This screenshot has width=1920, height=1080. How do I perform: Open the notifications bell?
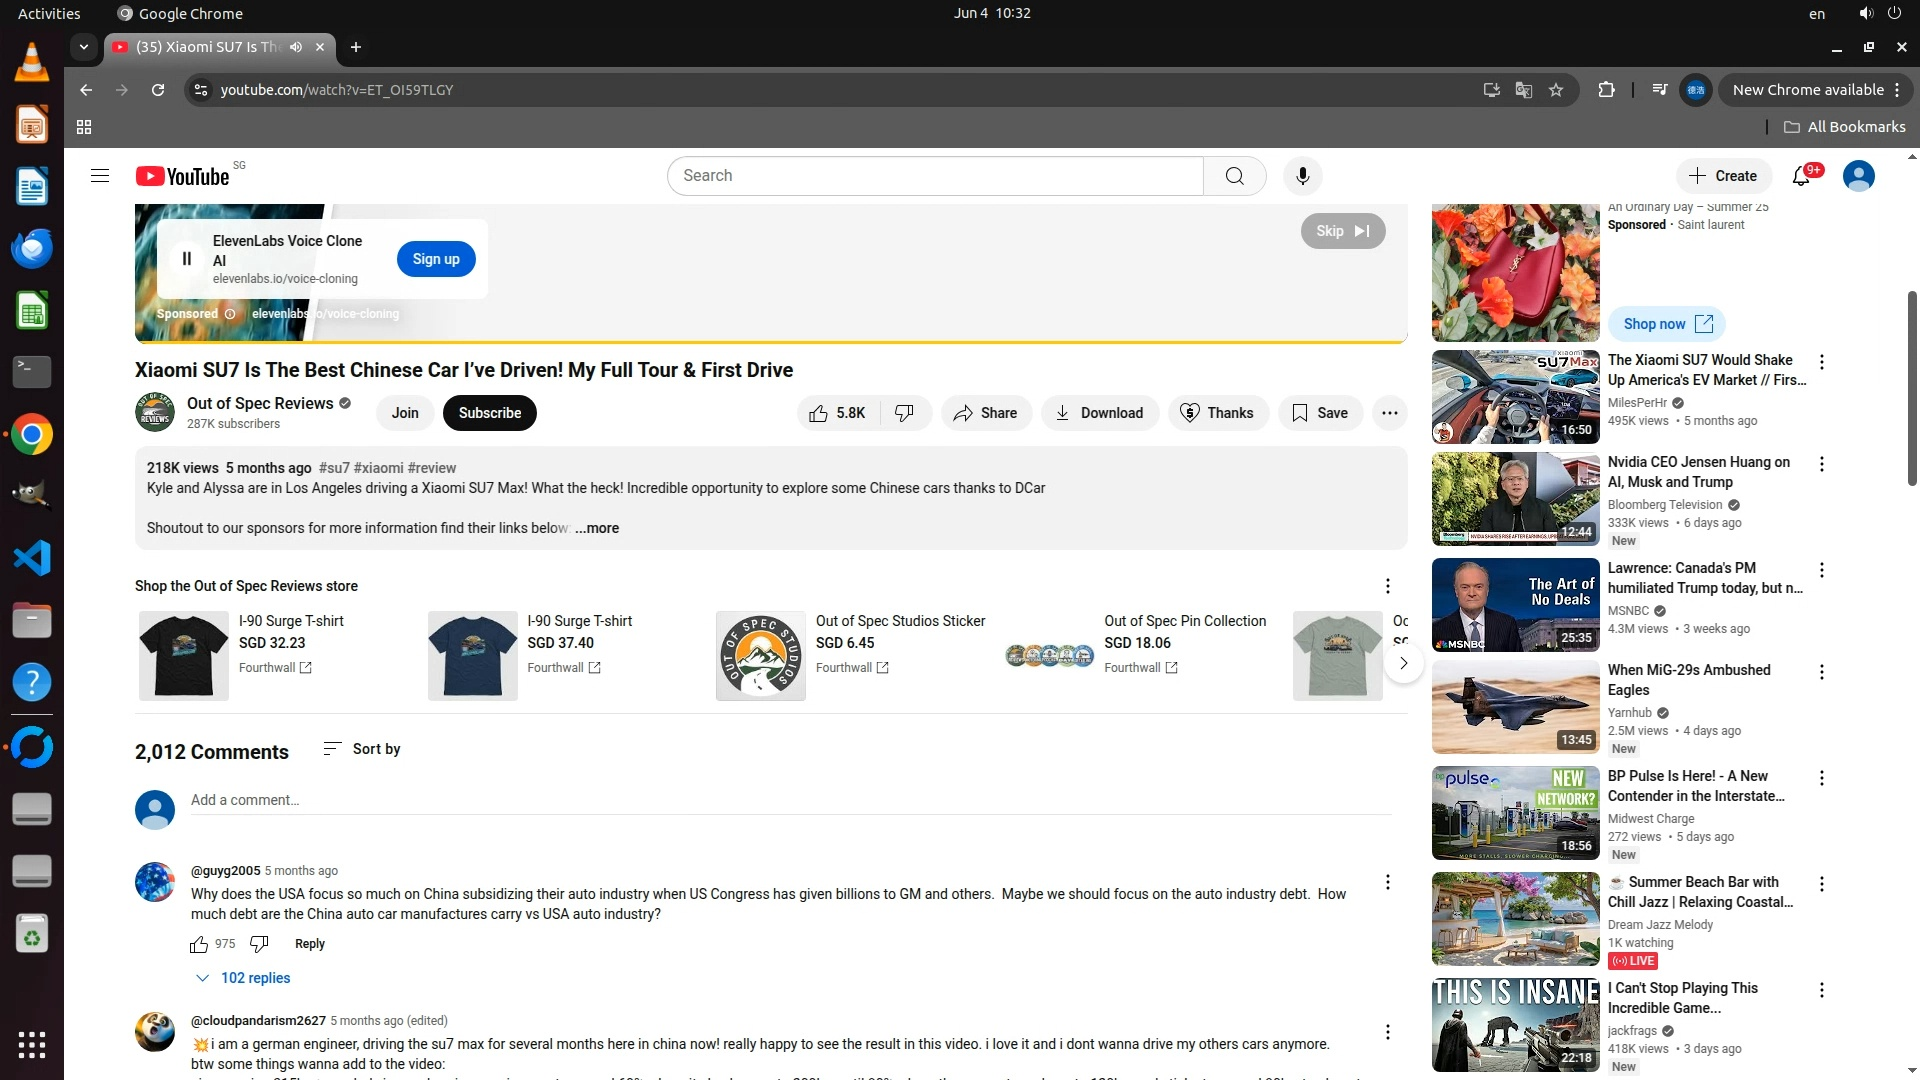click(1801, 176)
